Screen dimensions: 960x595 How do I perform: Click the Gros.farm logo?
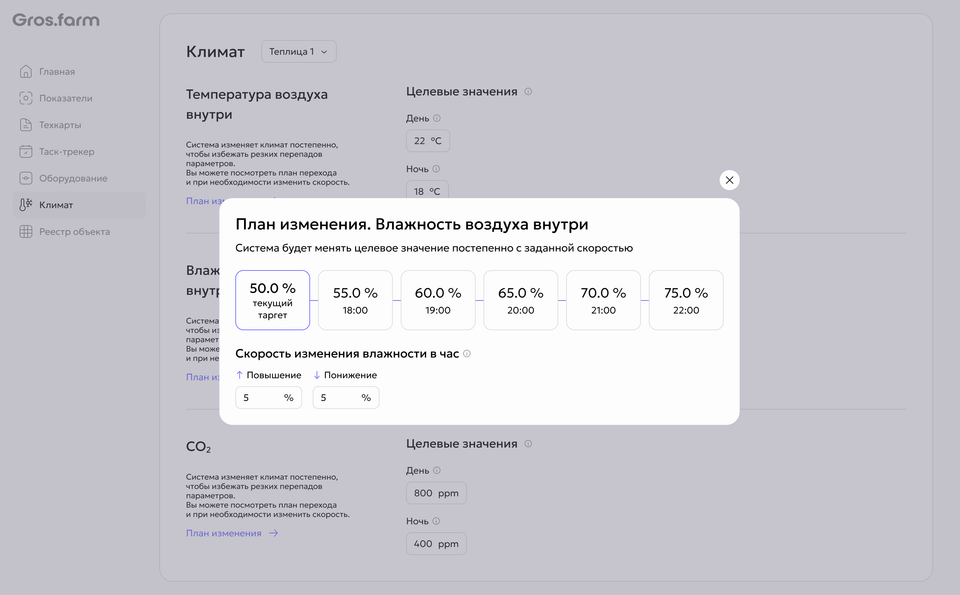point(56,20)
